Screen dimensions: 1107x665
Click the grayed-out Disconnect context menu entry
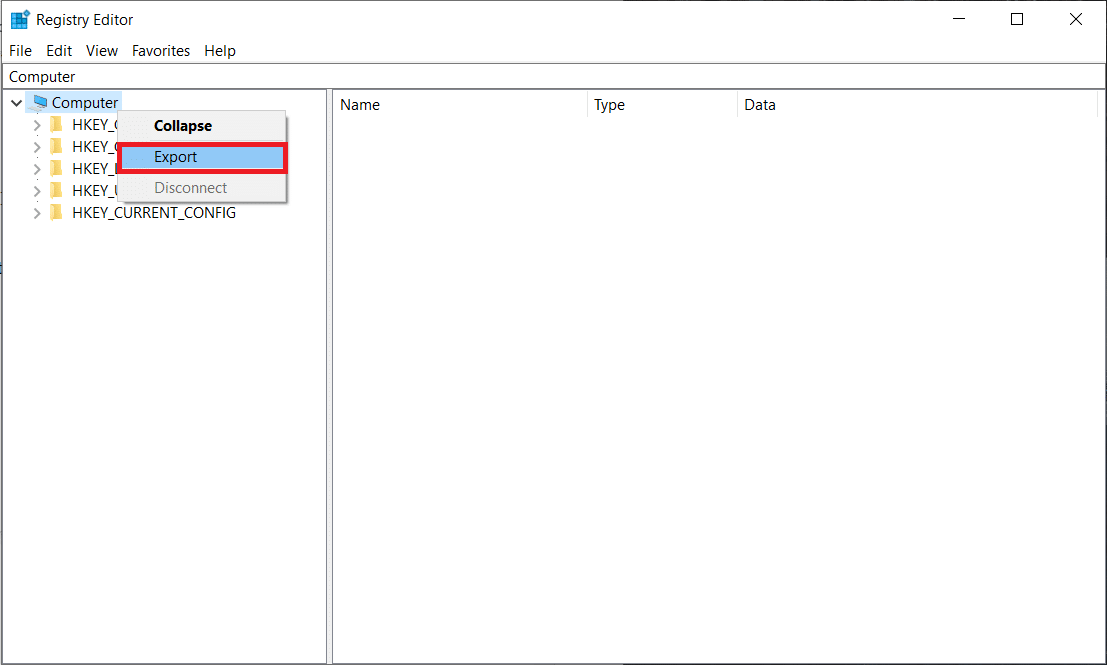click(x=203, y=188)
